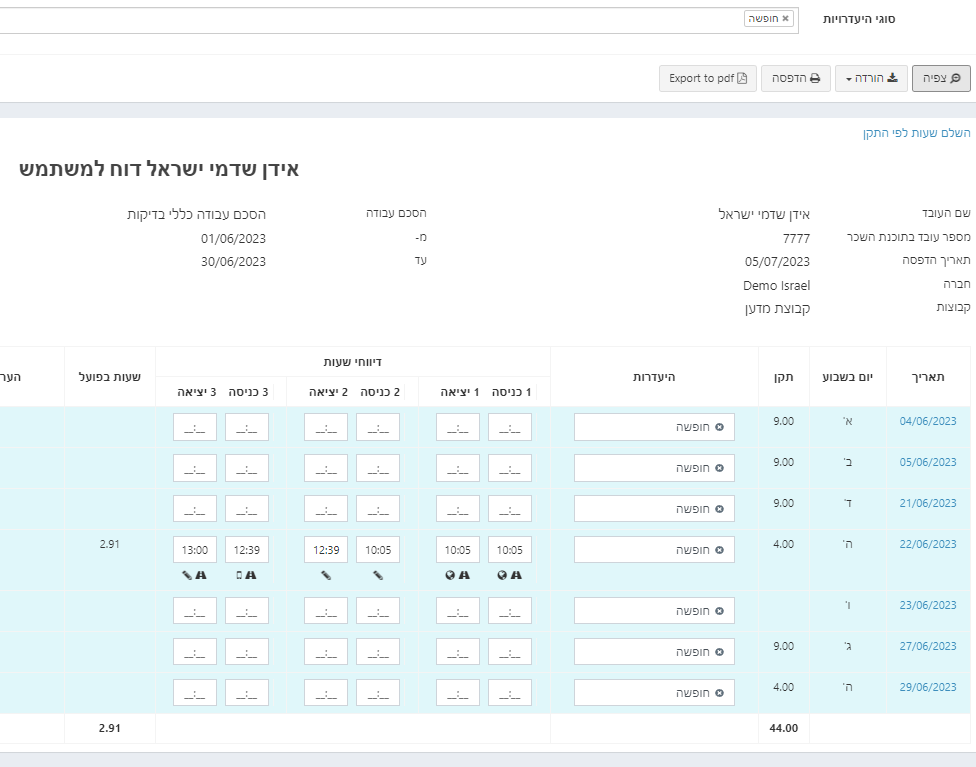Open the 27/06/2023 date link
The image size is (976, 767).
pos(927,646)
